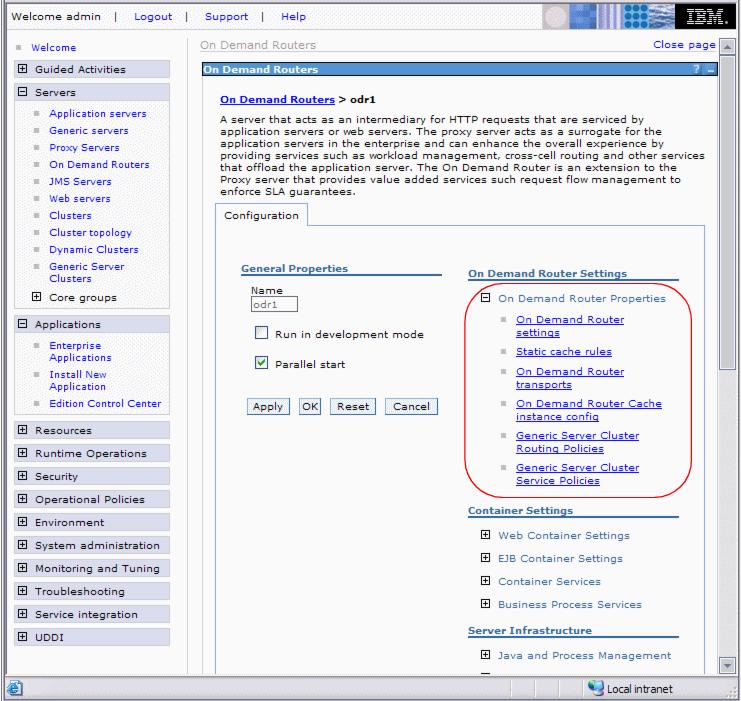Click the IBM logo

705,17
